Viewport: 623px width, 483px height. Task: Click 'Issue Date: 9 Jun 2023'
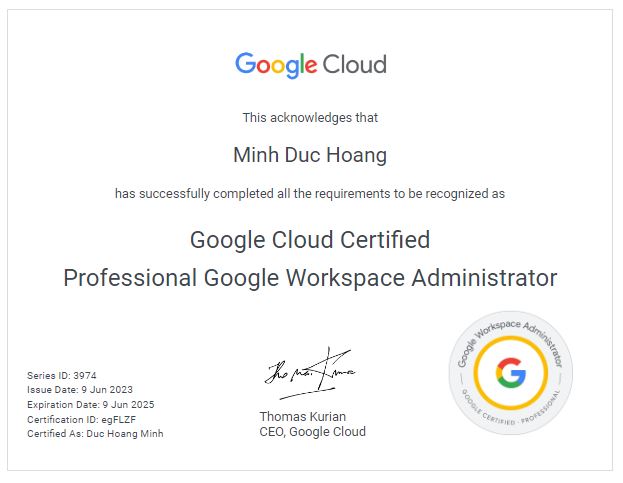[x=80, y=390]
